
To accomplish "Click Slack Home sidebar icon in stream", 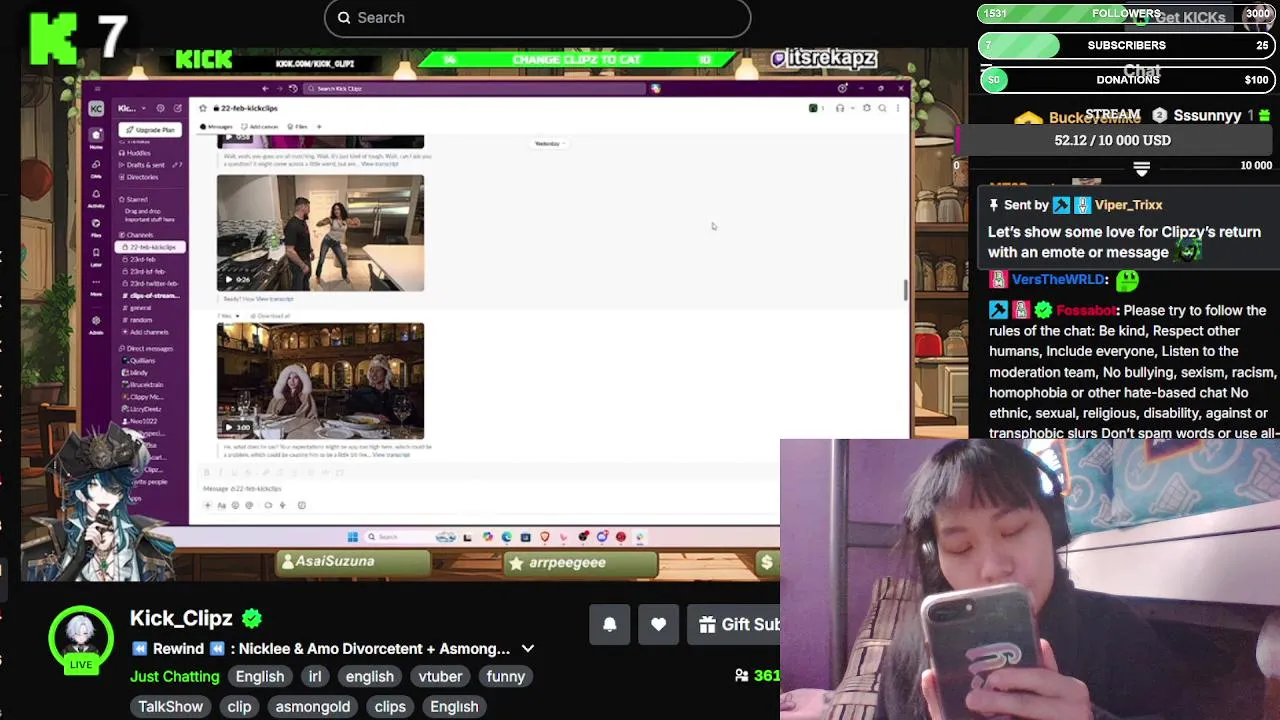I will [96, 139].
